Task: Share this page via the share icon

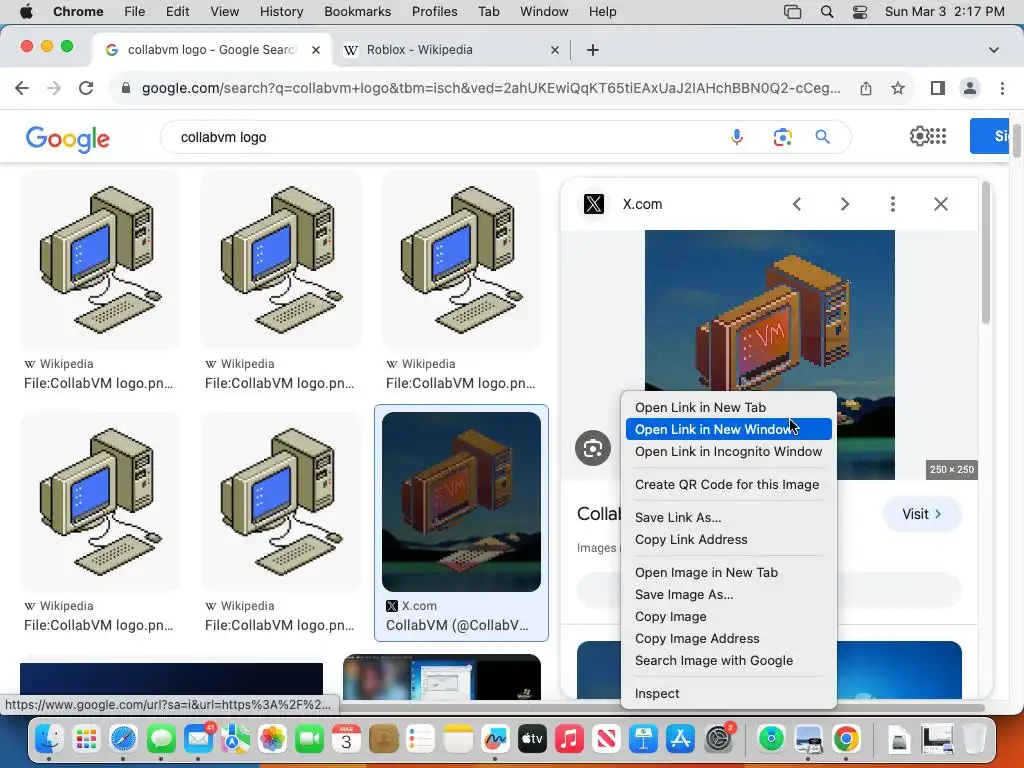Action: [x=866, y=88]
